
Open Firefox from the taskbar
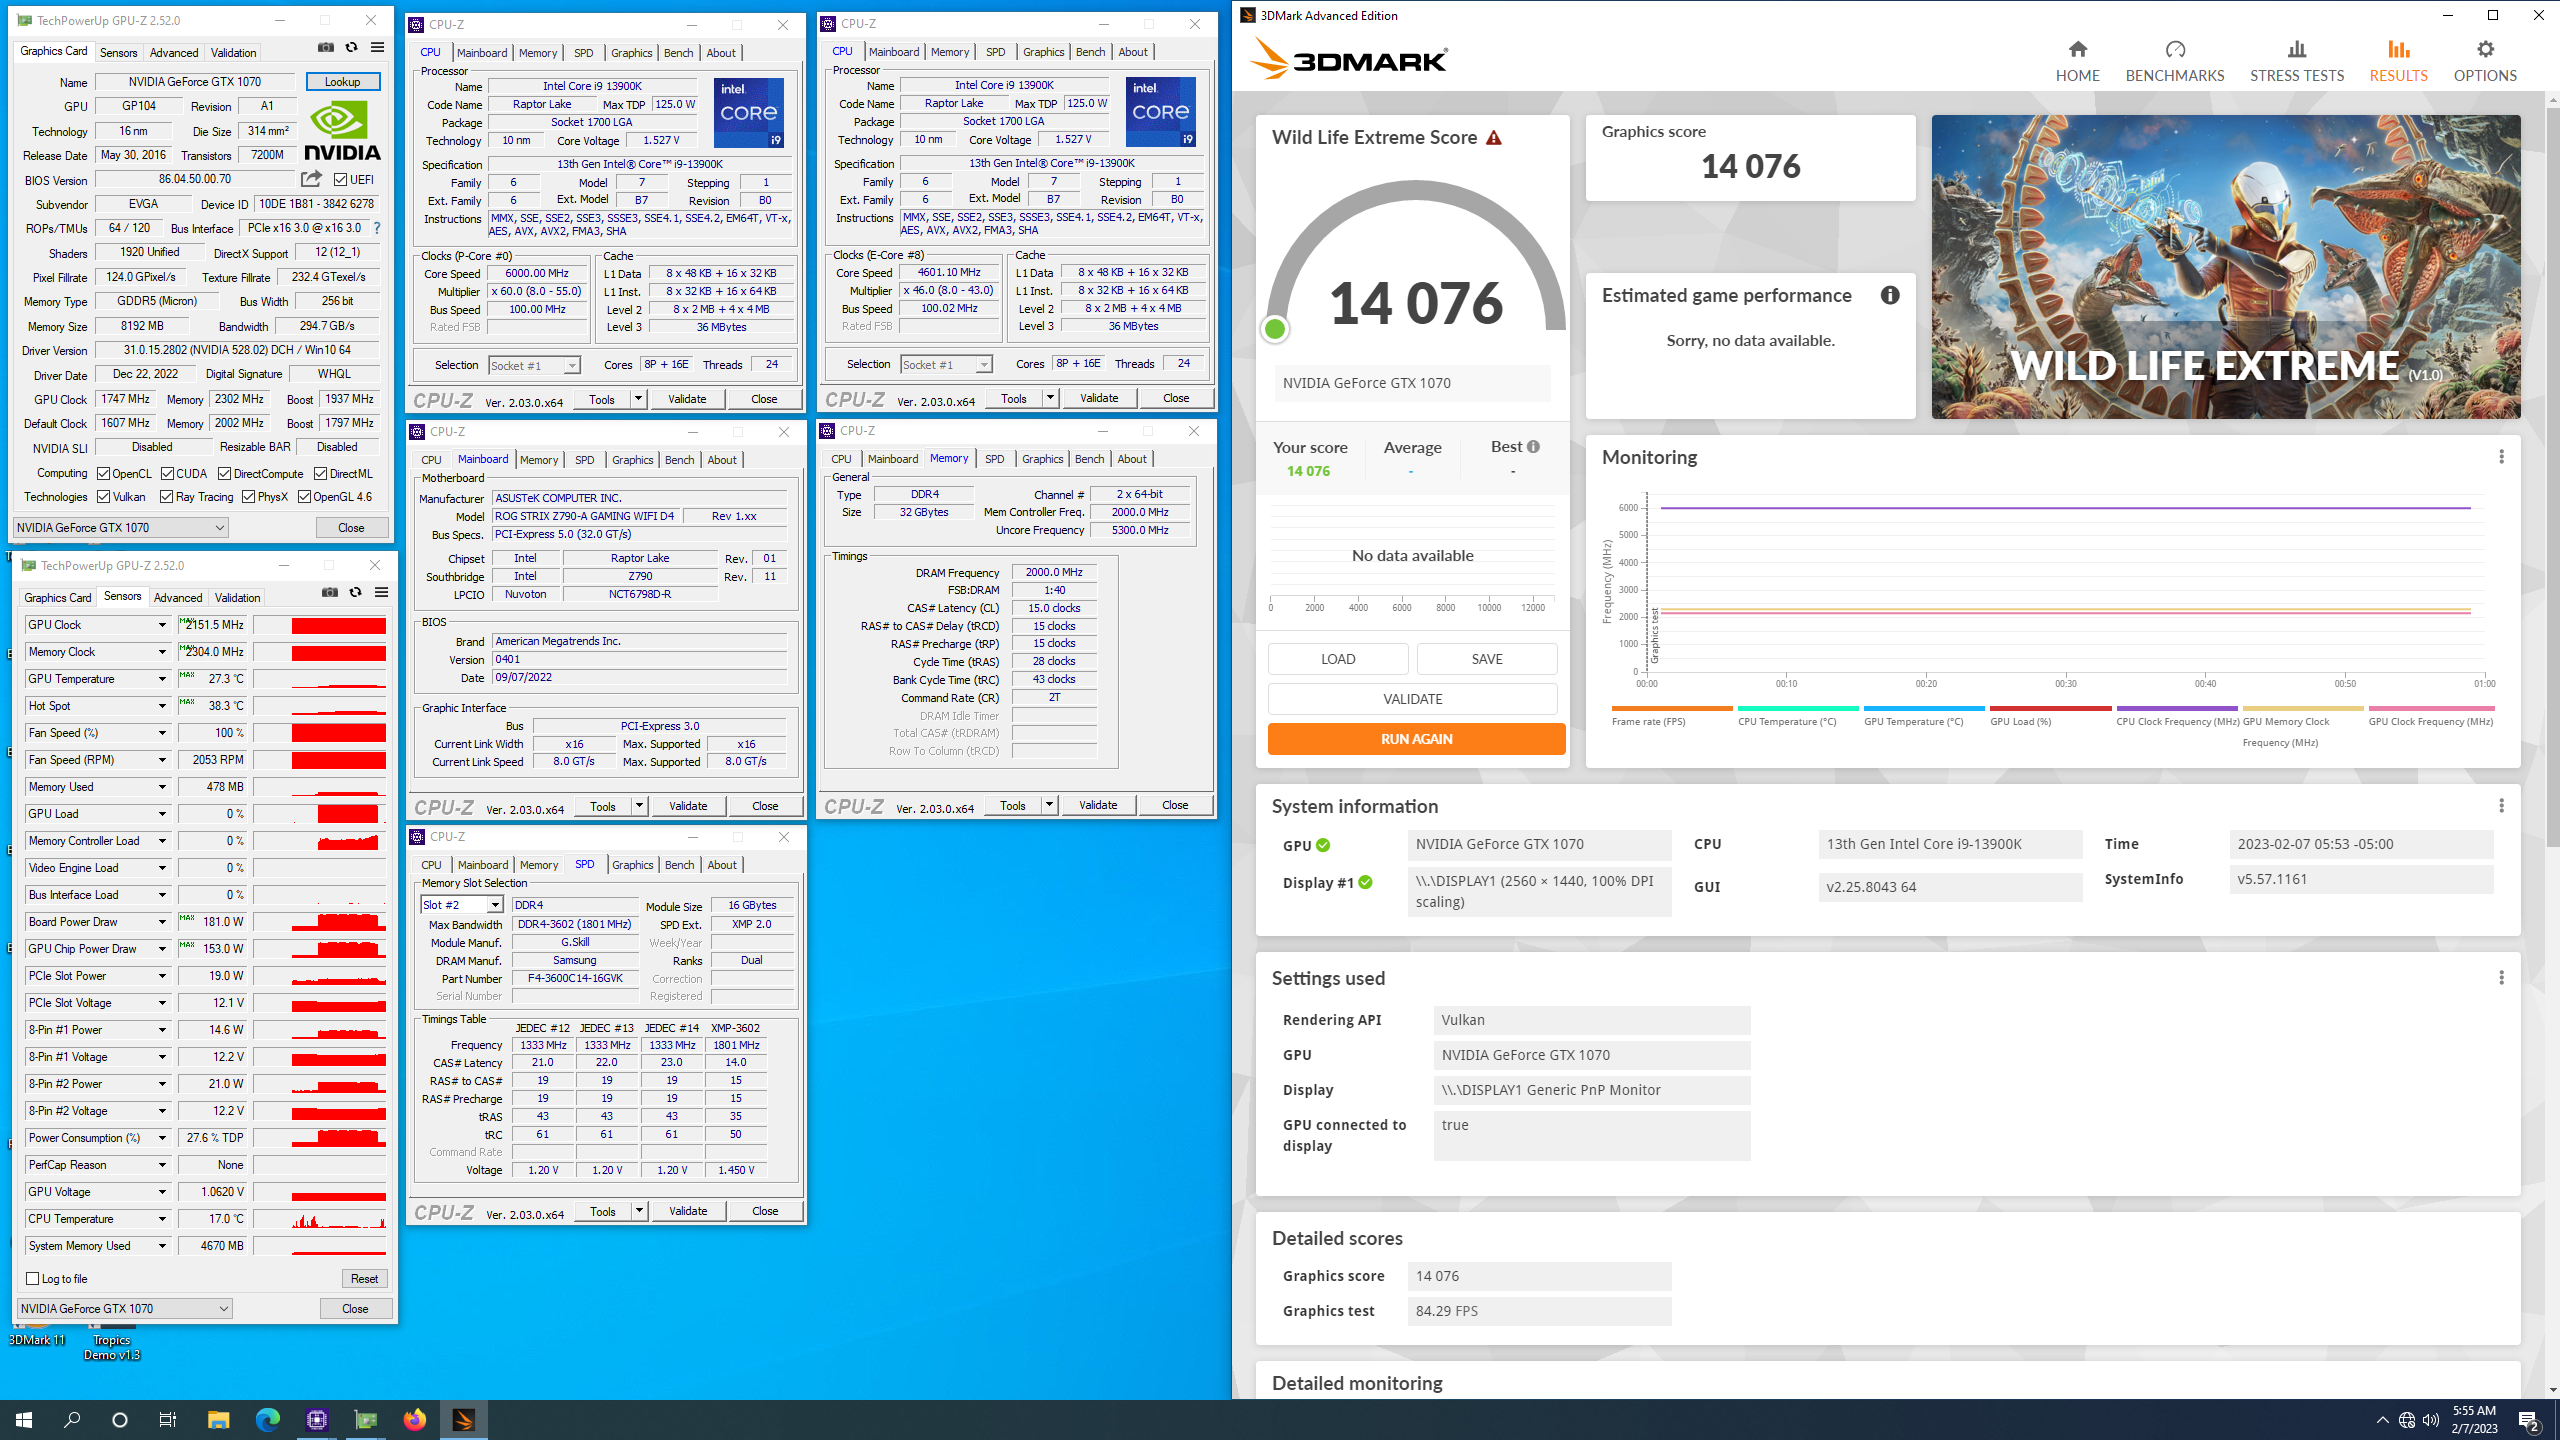(x=414, y=1419)
